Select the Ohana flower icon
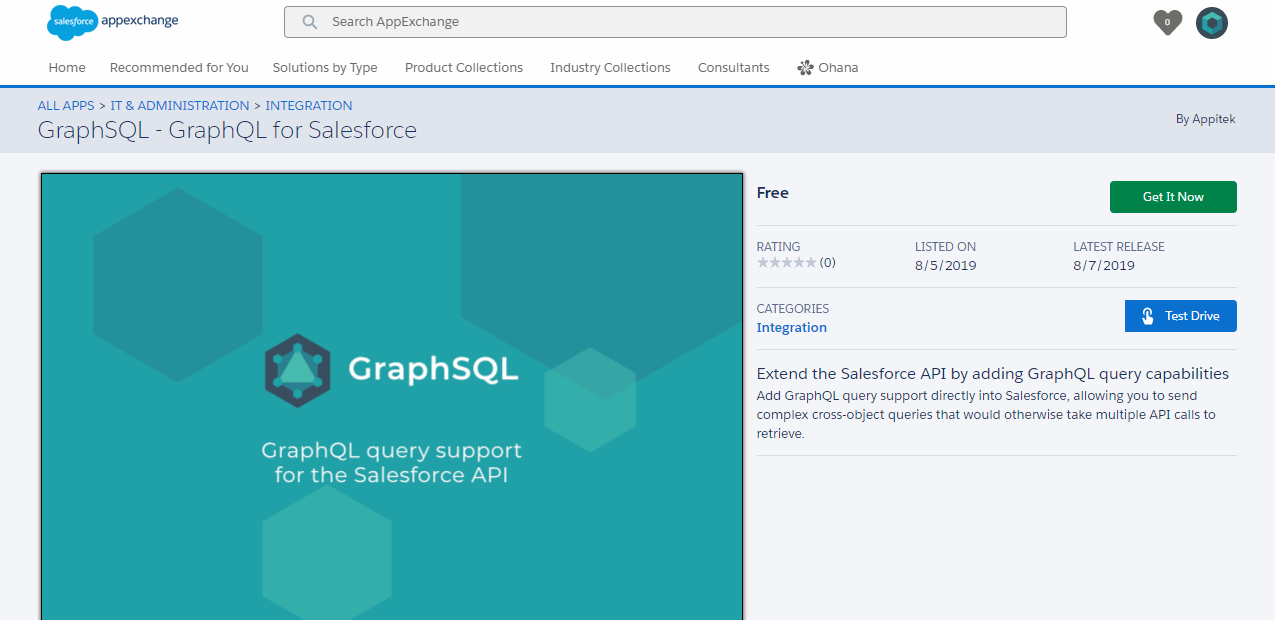The height and width of the screenshot is (620, 1275). [803, 67]
